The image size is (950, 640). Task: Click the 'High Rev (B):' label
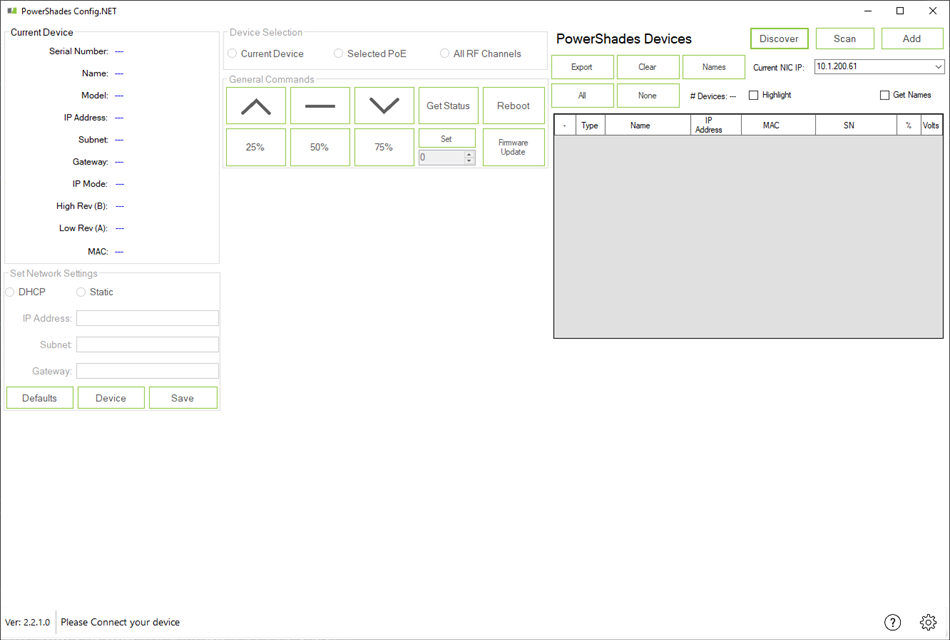click(82, 206)
